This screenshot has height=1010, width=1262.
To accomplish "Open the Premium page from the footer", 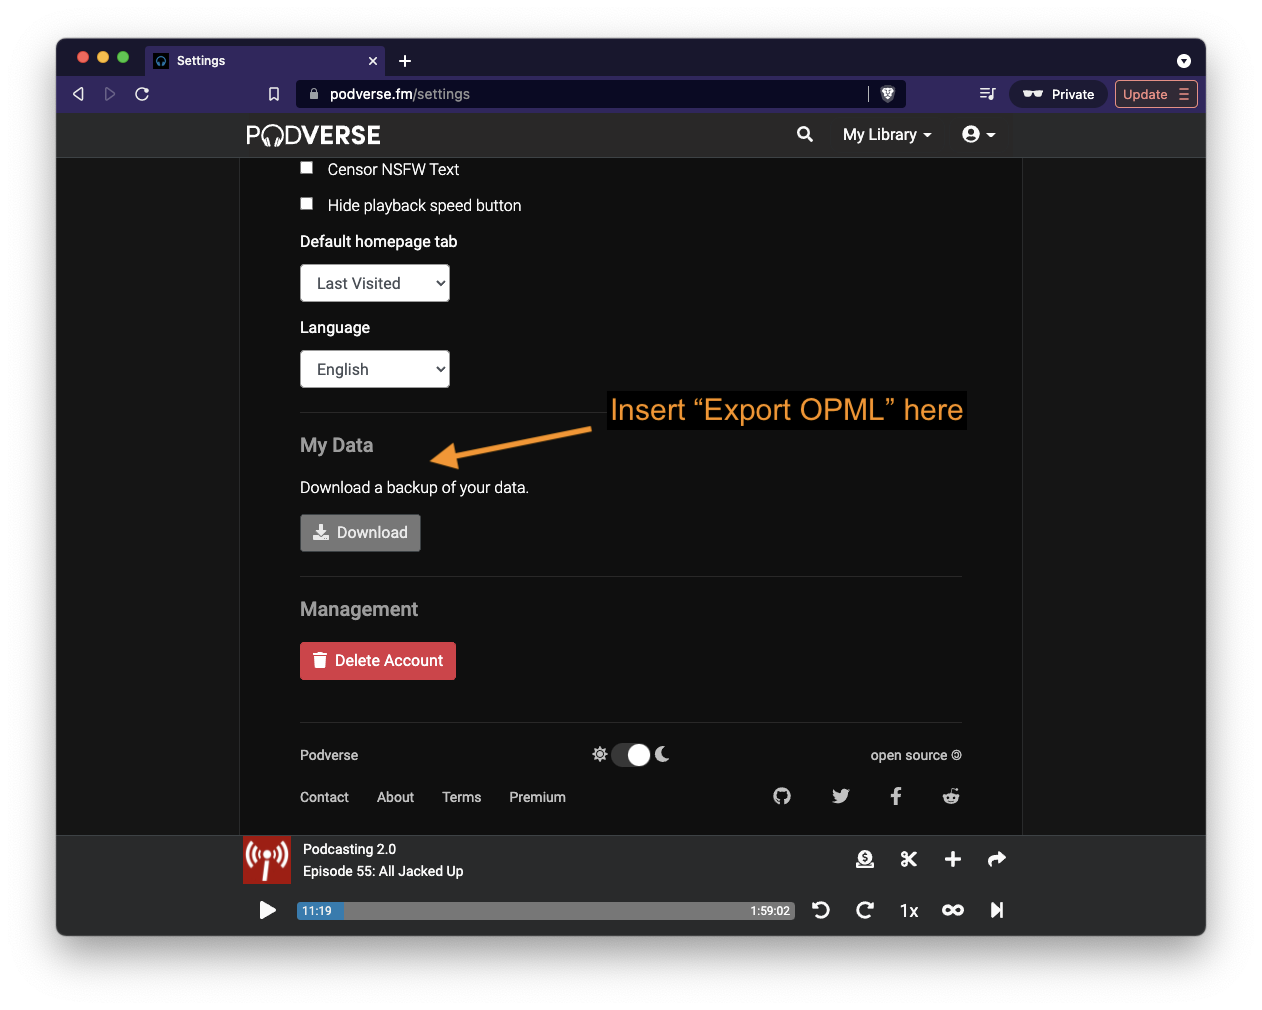I will [537, 797].
